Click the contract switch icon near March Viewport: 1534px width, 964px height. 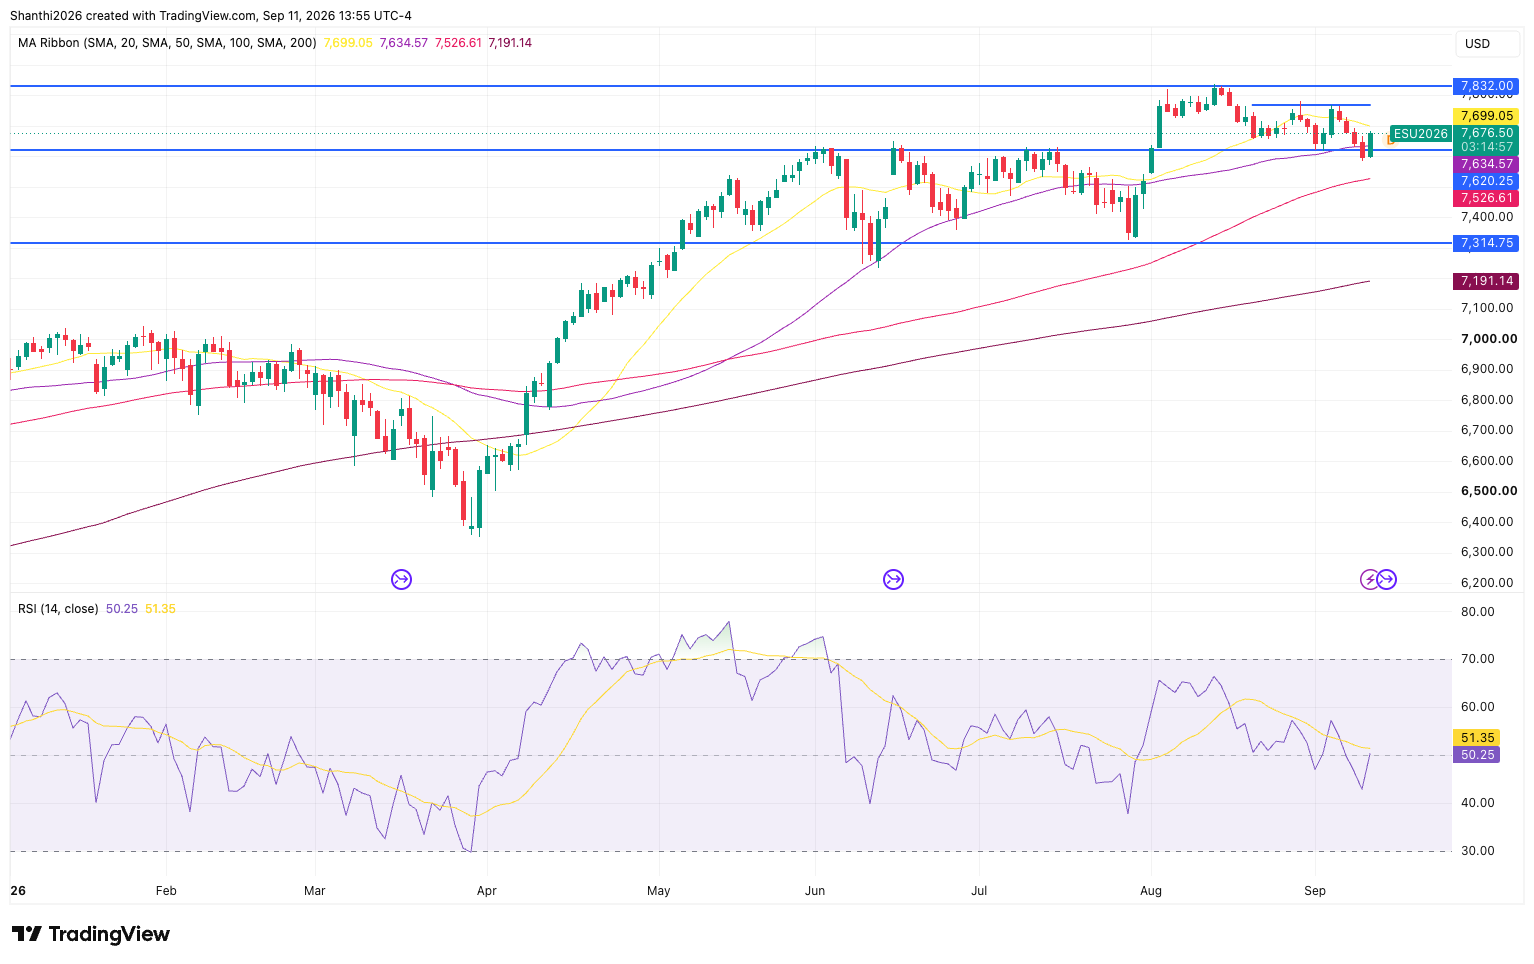pyautogui.click(x=401, y=579)
